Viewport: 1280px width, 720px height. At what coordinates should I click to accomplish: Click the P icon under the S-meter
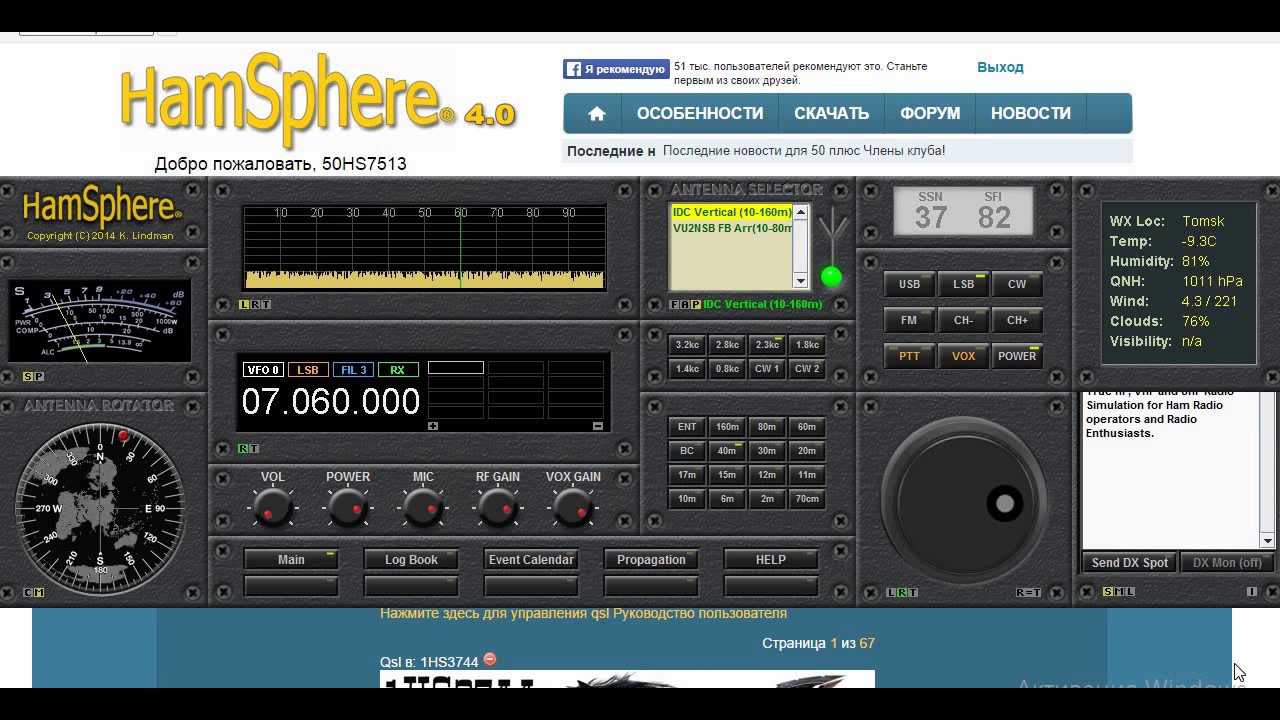(39, 376)
